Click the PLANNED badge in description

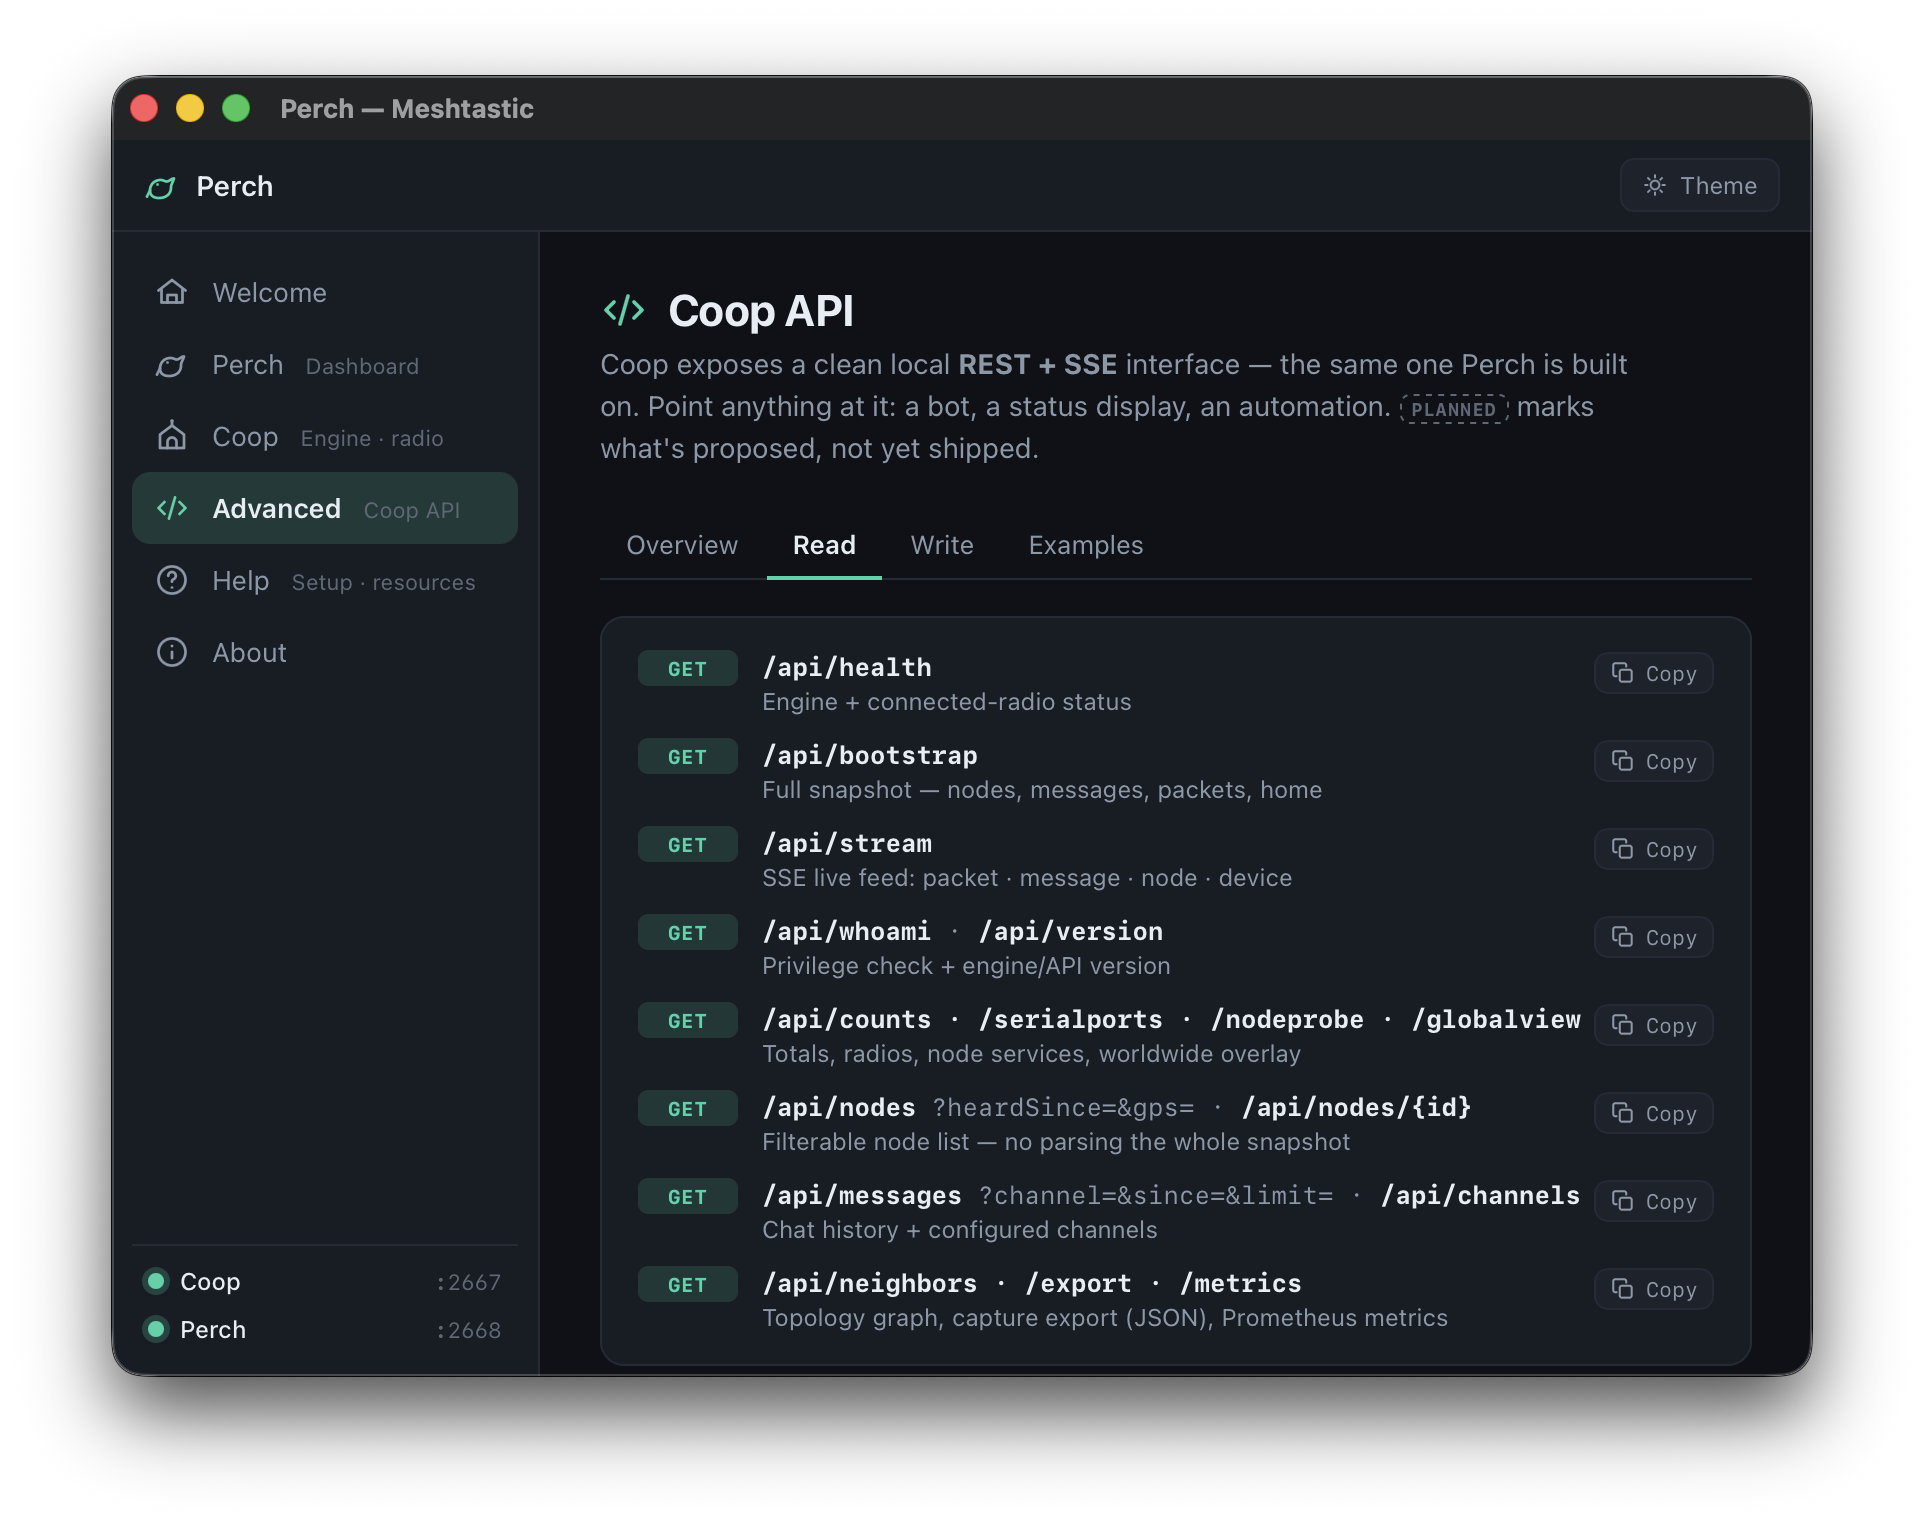coord(1453,408)
